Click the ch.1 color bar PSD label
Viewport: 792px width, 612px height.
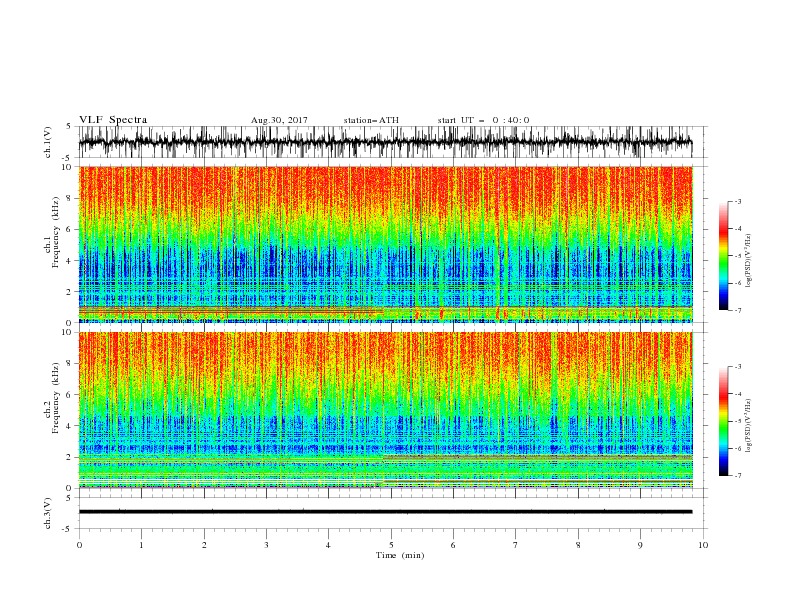pos(748,261)
